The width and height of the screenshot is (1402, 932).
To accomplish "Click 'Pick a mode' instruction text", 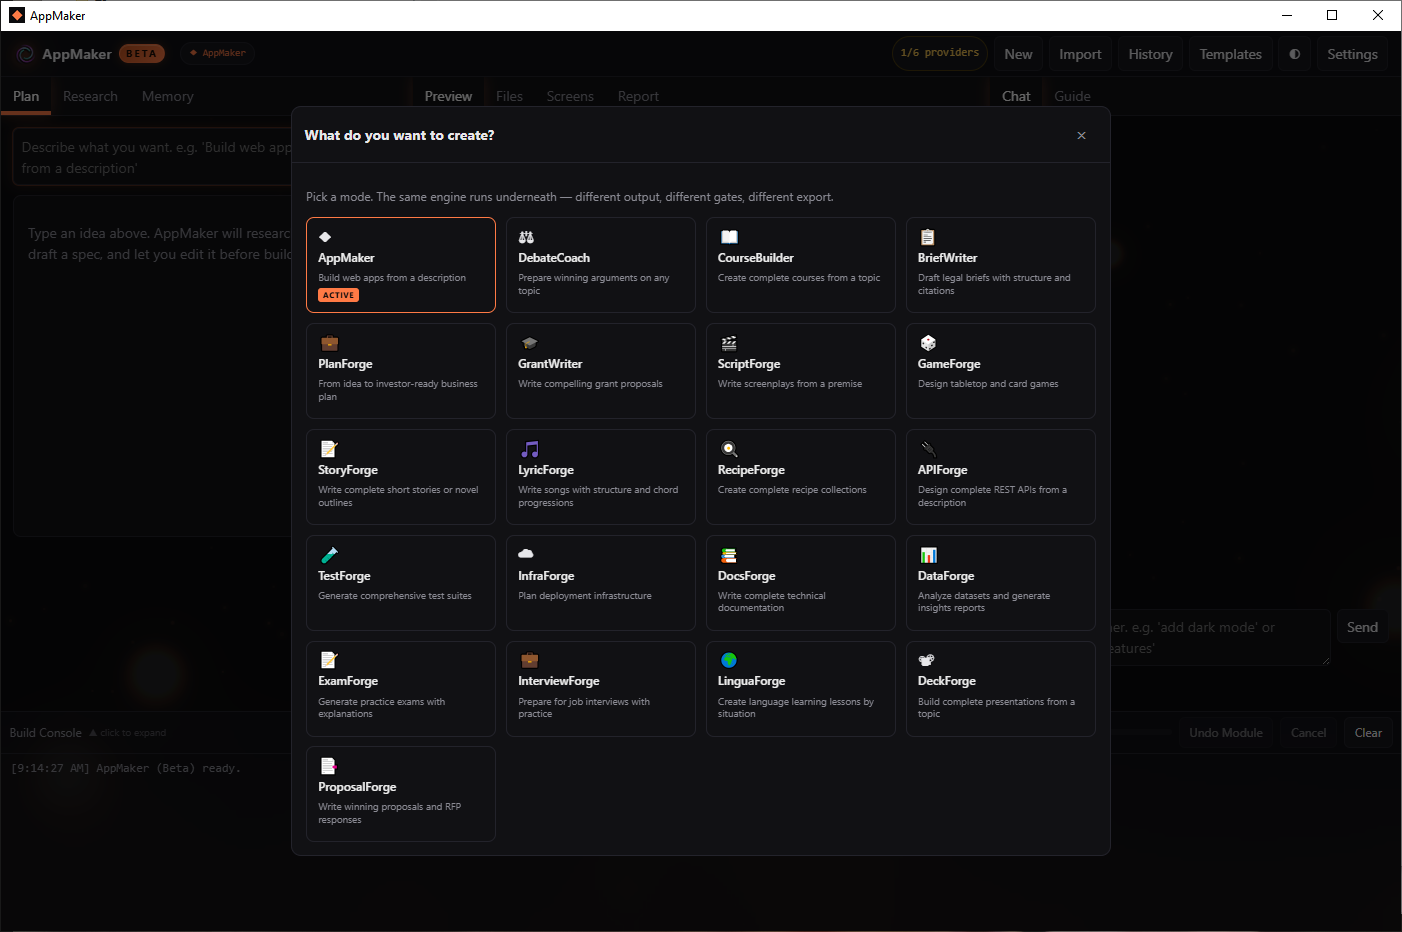I will (x=570, y=197).
